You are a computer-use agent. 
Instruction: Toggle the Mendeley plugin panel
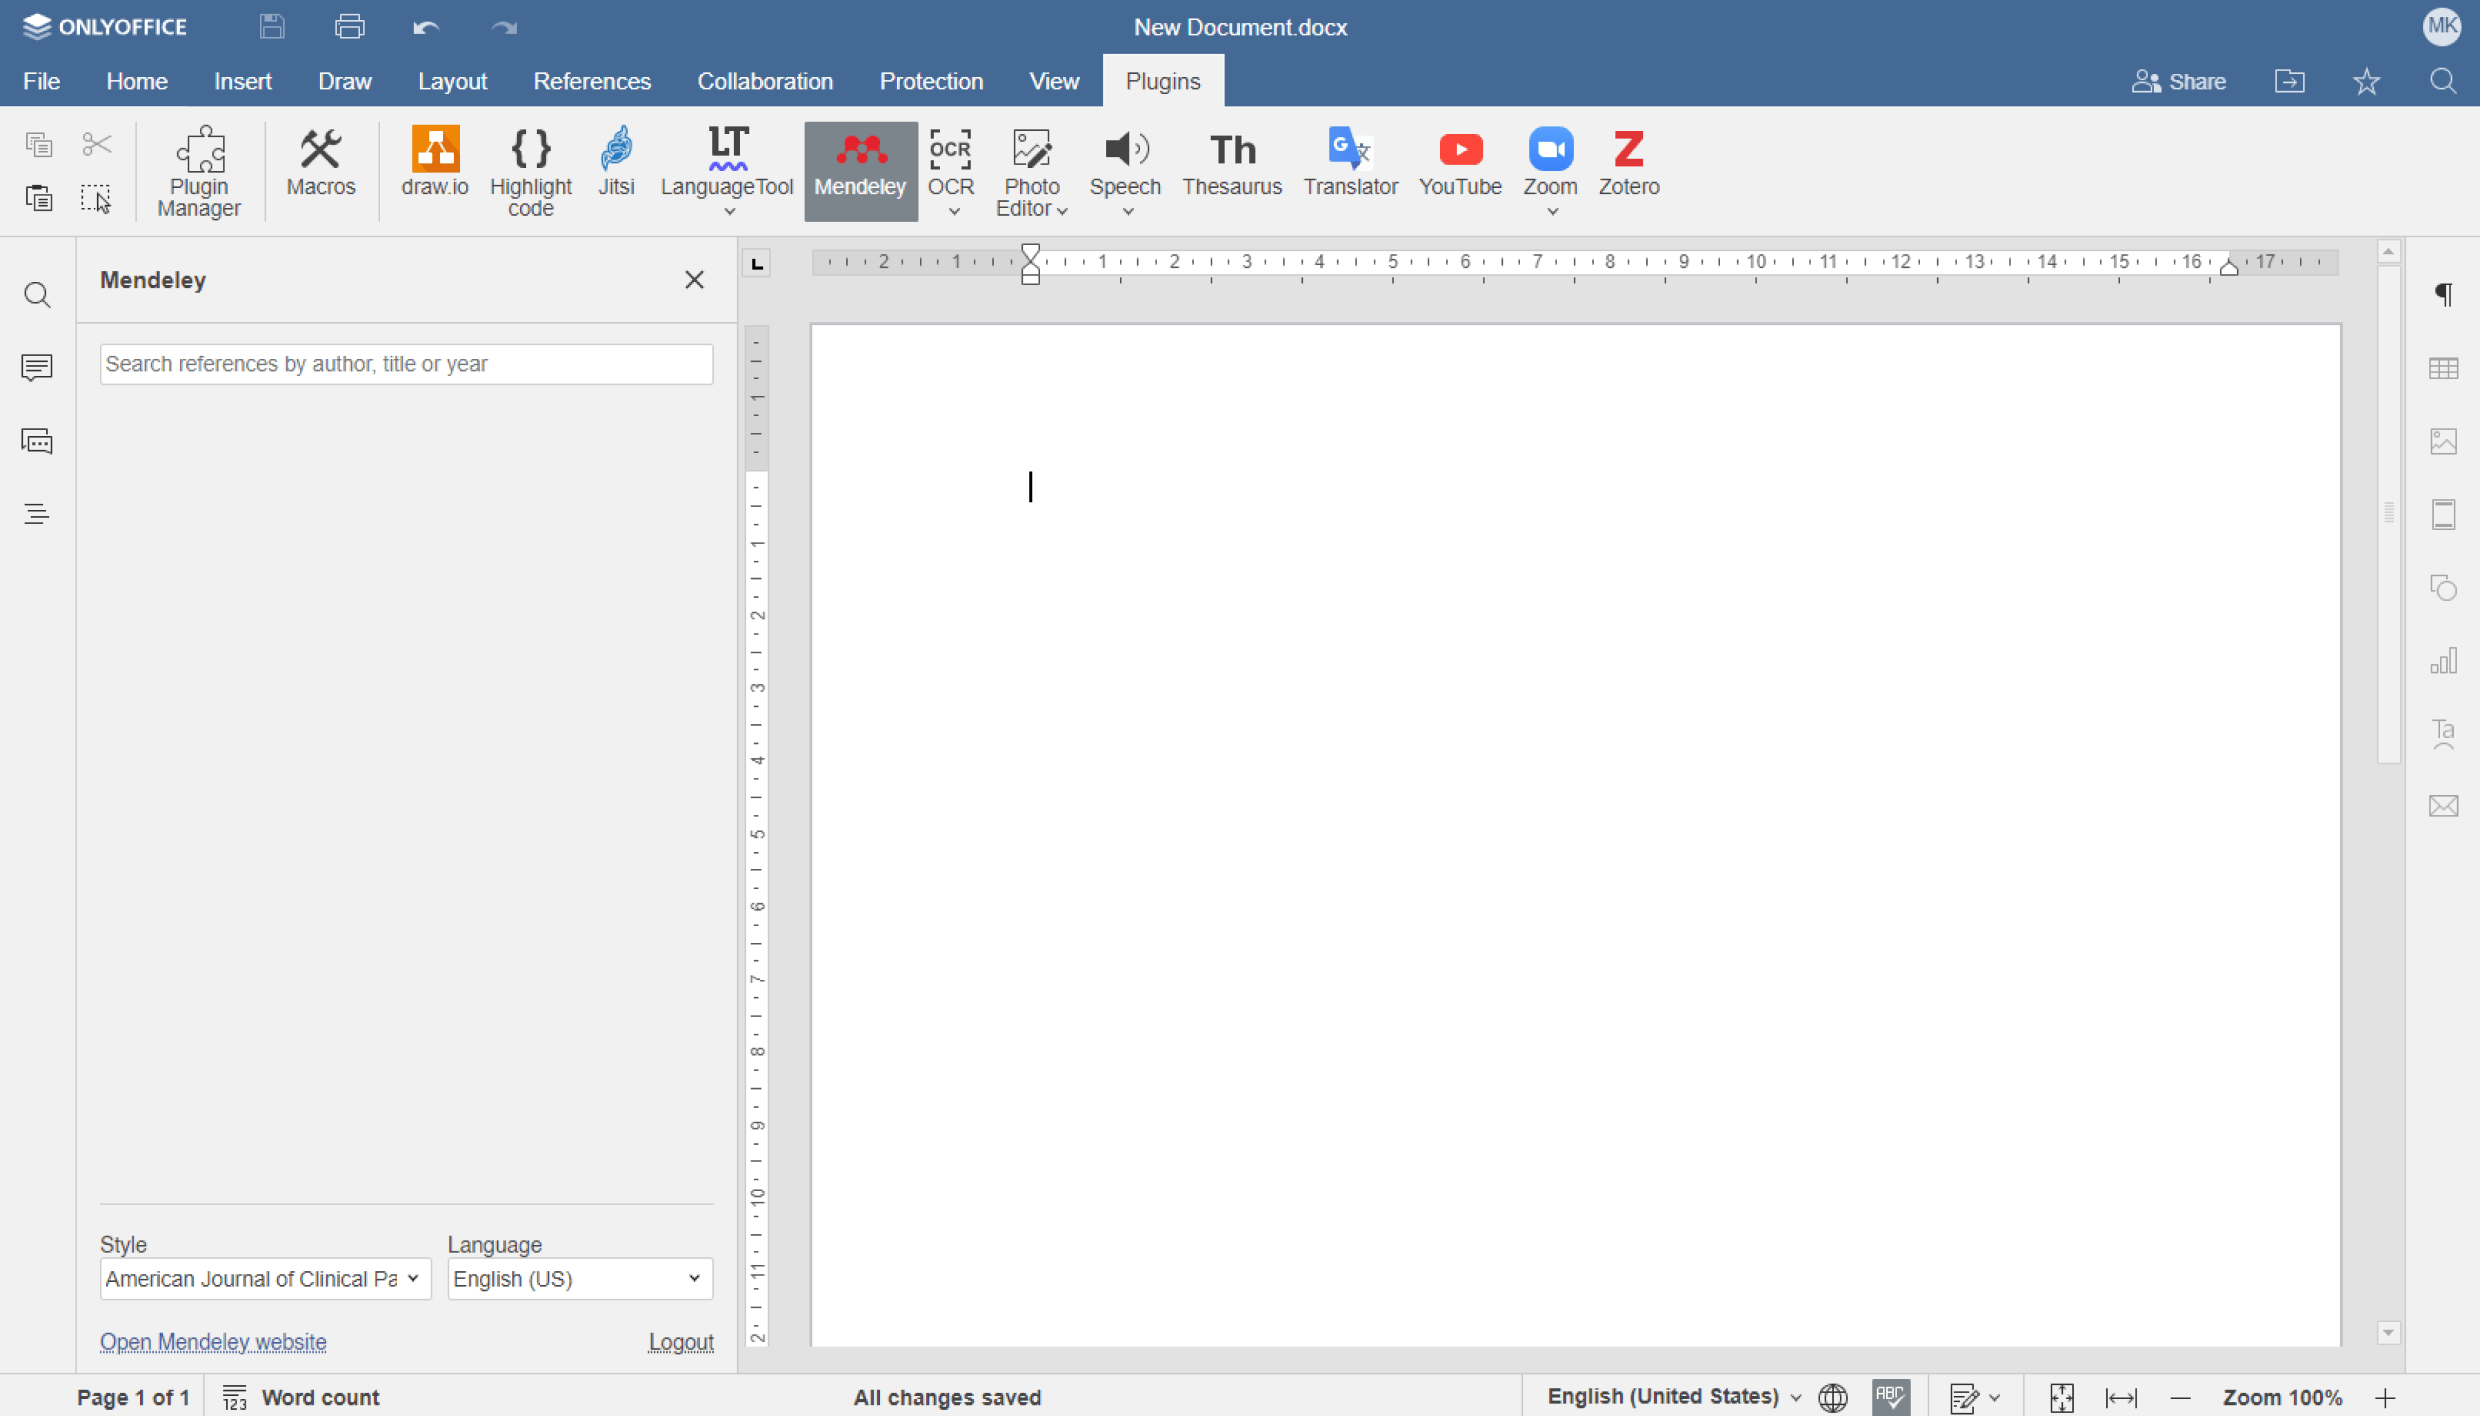point(860,171)
